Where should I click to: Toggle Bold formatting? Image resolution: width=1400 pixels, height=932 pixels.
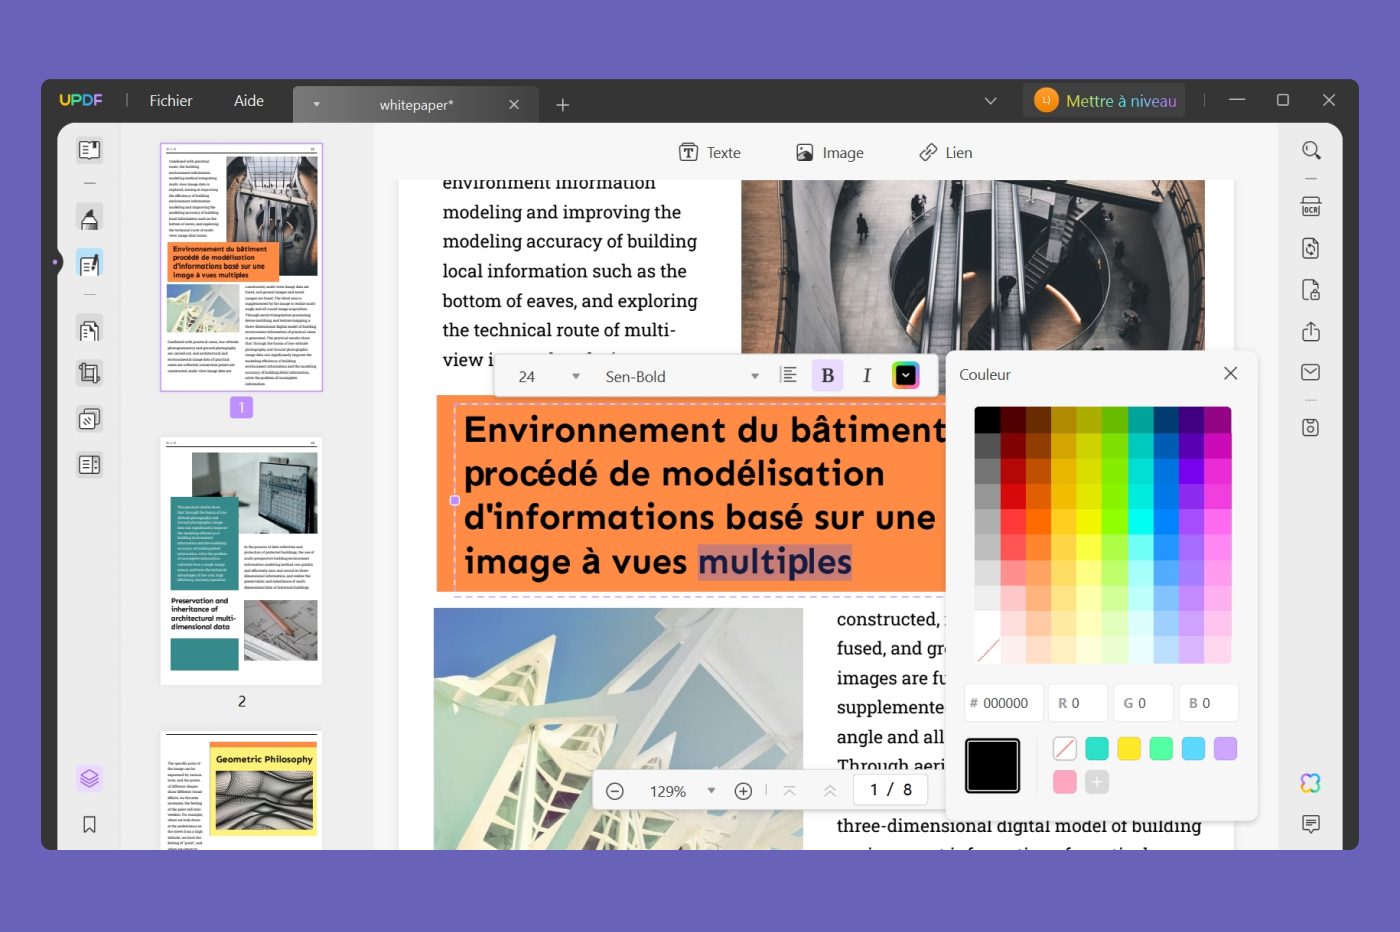828,375
